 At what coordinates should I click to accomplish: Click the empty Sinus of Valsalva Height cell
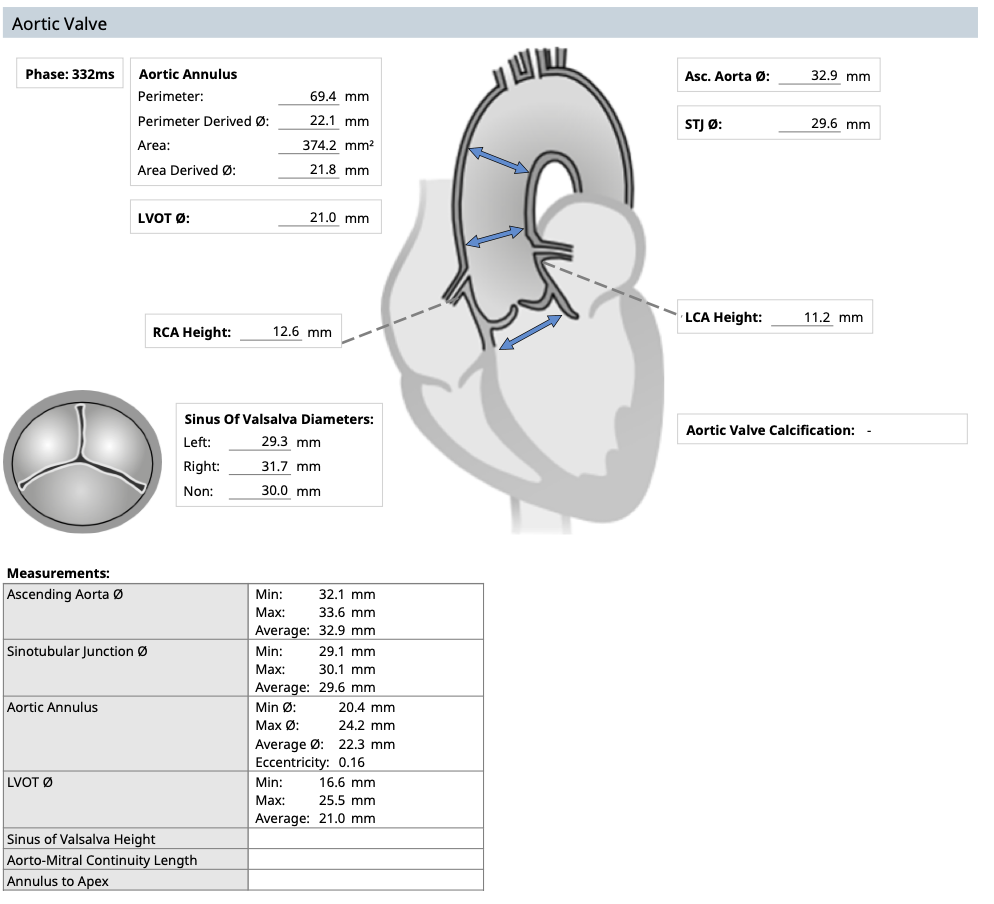[x=365, y=839]
